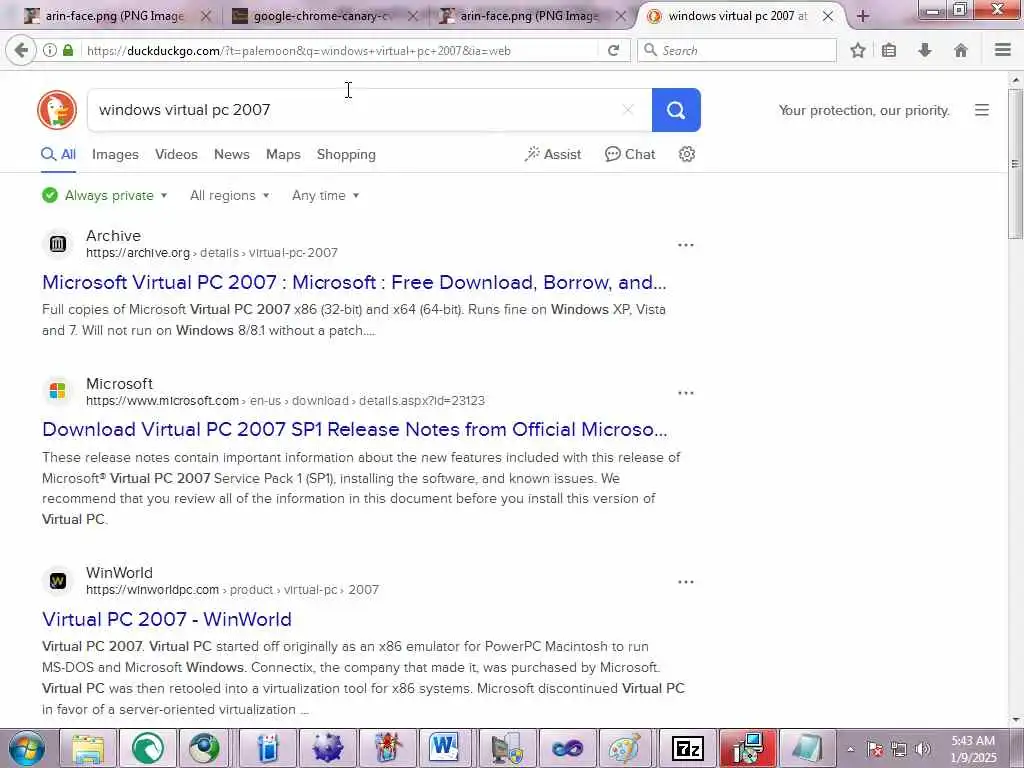Click the DuckDuckGo duck logo
Screen dimensions: 1024x768
pos(57,110)
